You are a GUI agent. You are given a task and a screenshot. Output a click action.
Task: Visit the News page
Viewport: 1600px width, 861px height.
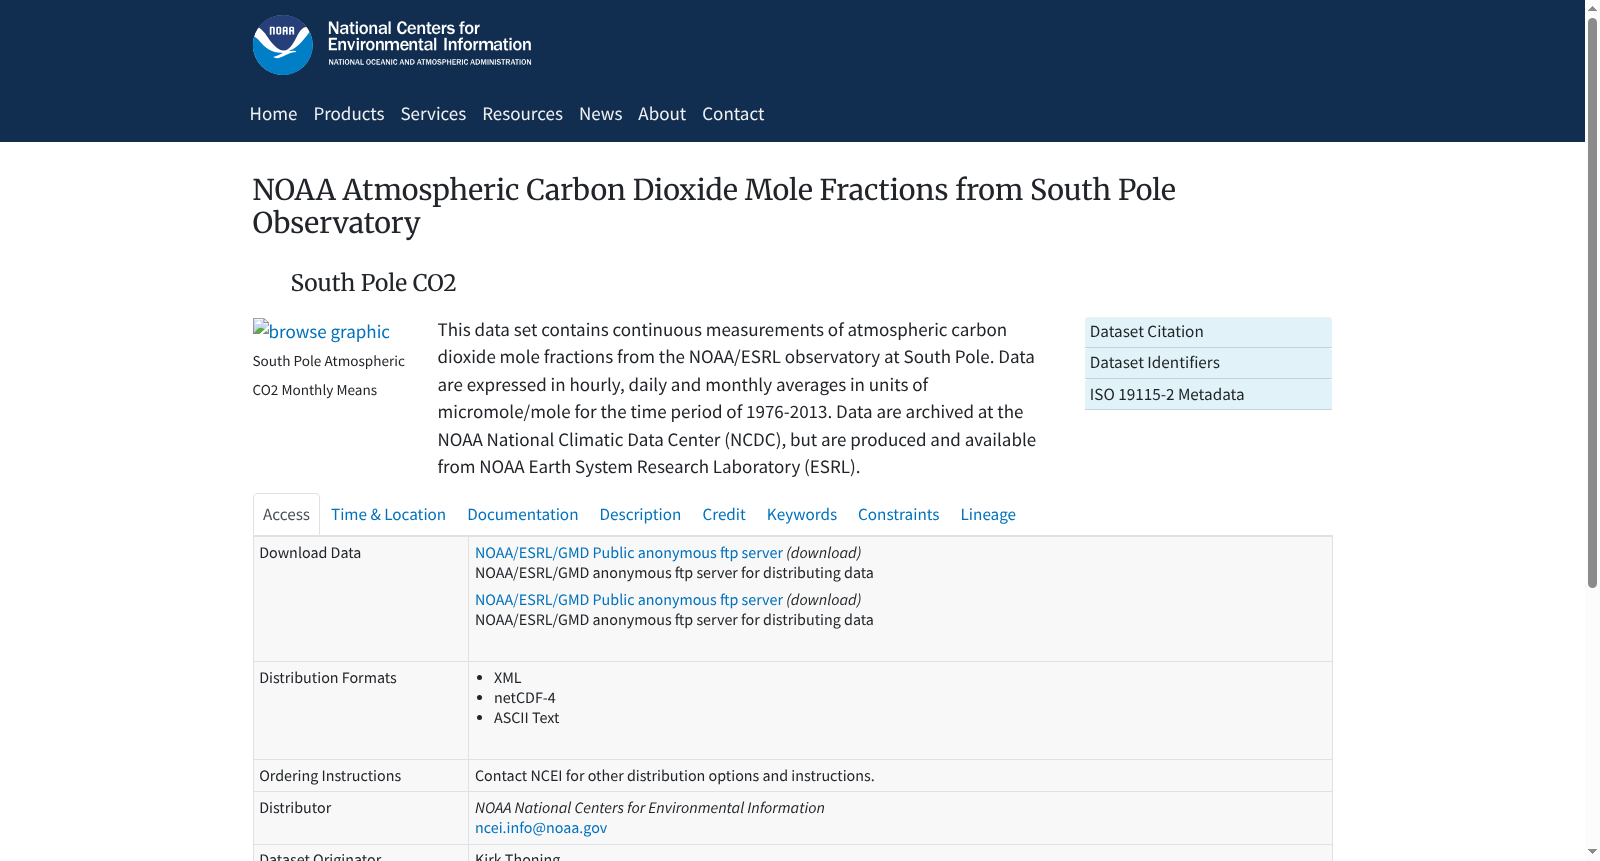coord(600,114)
